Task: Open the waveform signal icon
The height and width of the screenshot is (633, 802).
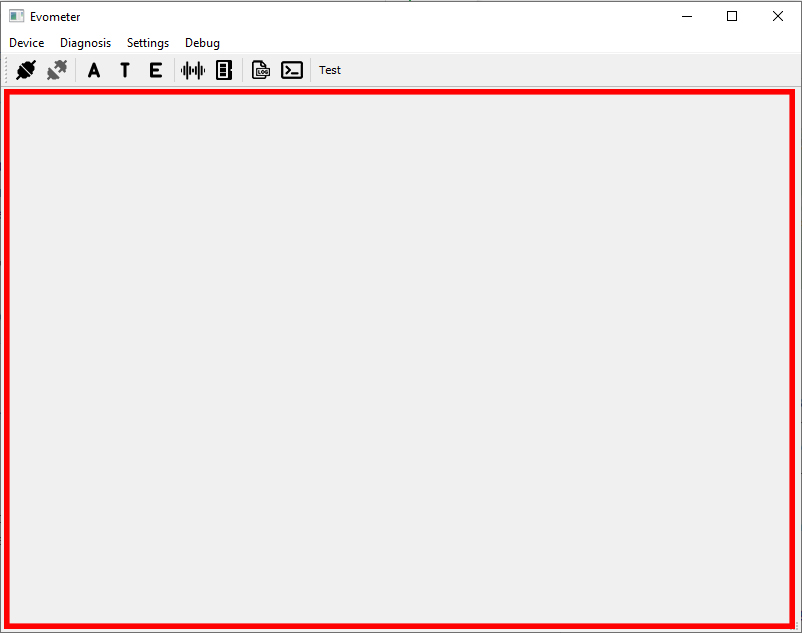Action: click(193, 70)
